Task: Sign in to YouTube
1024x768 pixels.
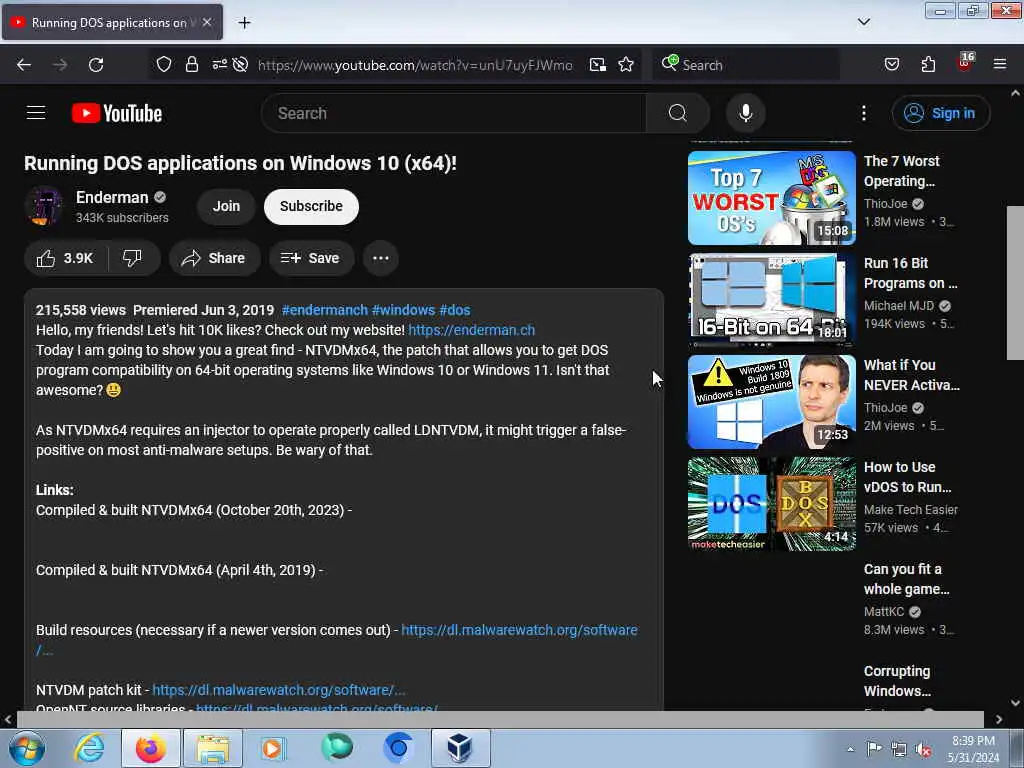Action: pos(940,113)
